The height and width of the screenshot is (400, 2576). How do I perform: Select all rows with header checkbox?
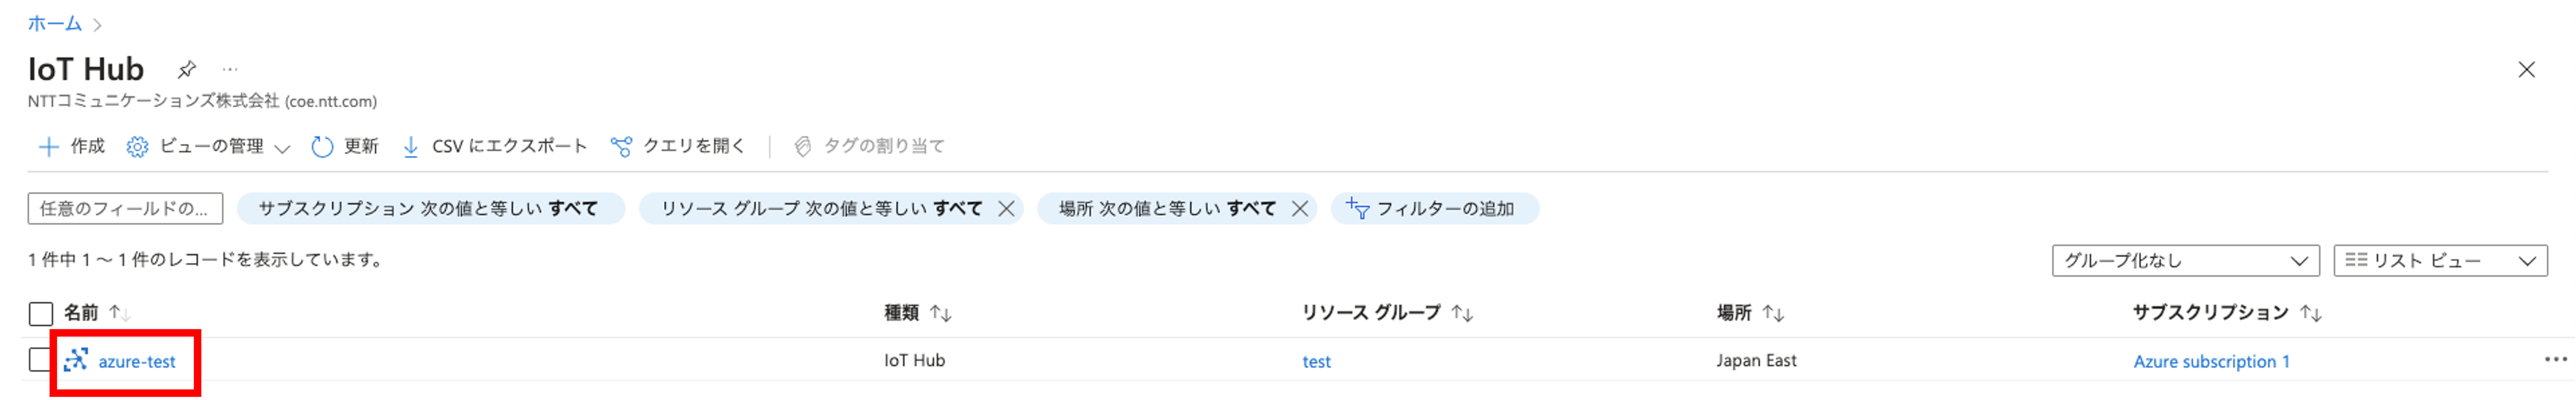click(x=40, y=314)
